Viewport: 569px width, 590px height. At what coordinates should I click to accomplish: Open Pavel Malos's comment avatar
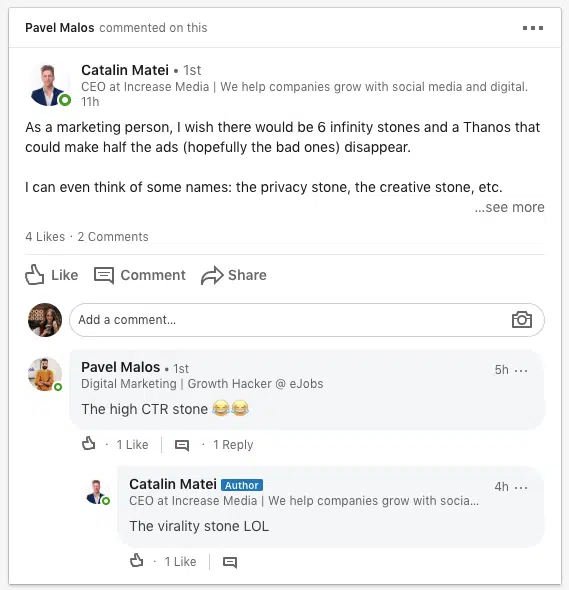pyautogui.click(x=45, y=374)
